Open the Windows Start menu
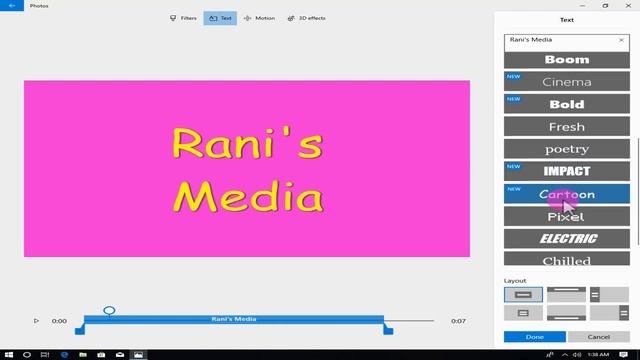 coord(9,355)
